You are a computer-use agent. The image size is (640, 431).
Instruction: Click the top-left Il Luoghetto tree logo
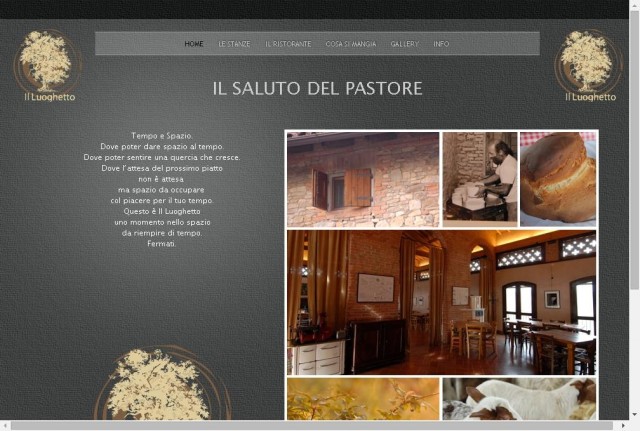48,65
